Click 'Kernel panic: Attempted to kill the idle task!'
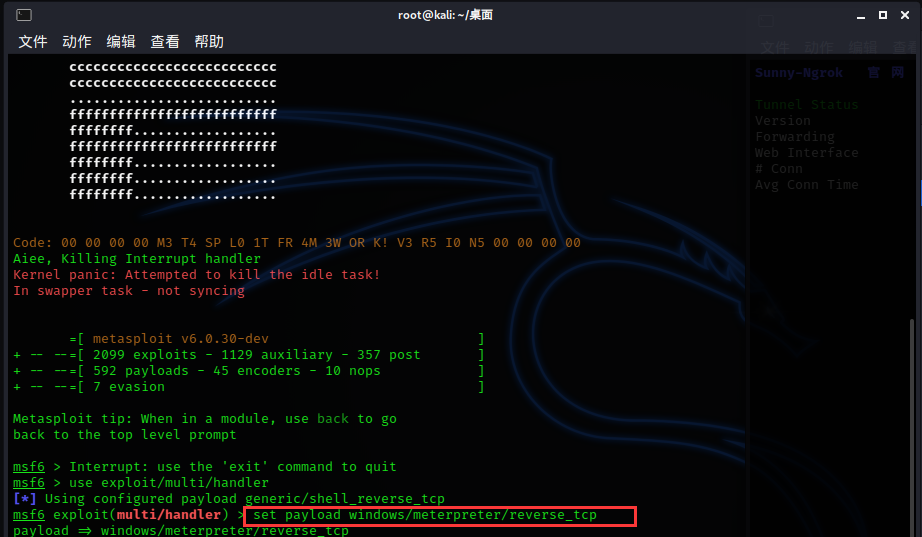 click(196, 275)
